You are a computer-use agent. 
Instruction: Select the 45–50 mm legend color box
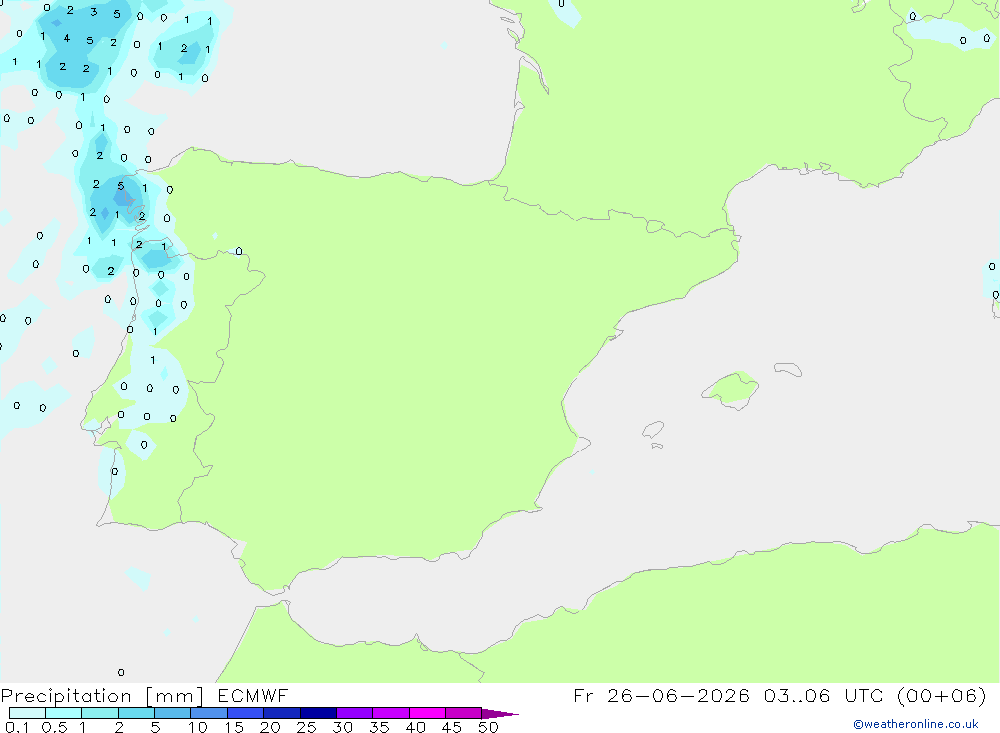pos(464,713)
